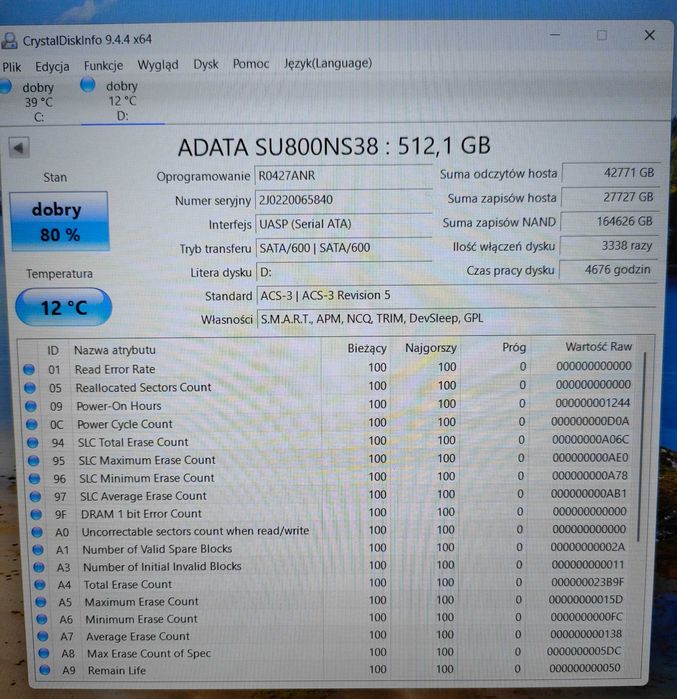Select the Total Erase Count raw value 000000023B9F
The width and height of the screenshot is (677, 699).
tap(587, 582)
